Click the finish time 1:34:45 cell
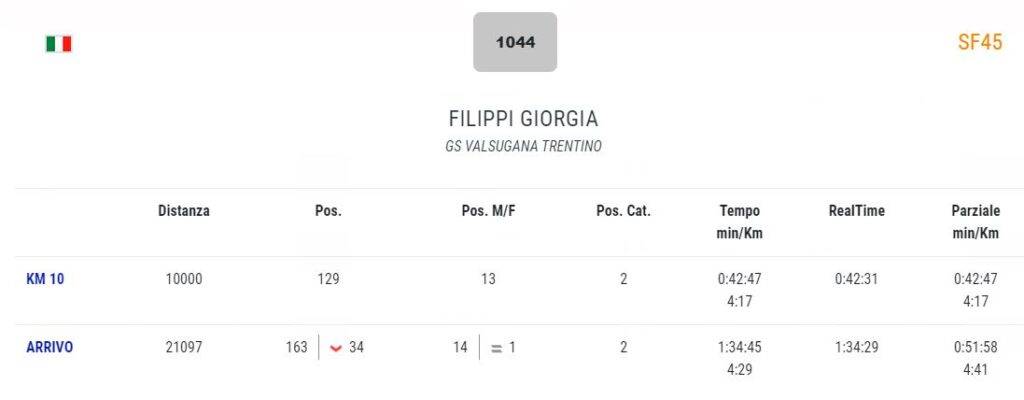This screenshot has width=1024, height=400. tap(739, 347)
